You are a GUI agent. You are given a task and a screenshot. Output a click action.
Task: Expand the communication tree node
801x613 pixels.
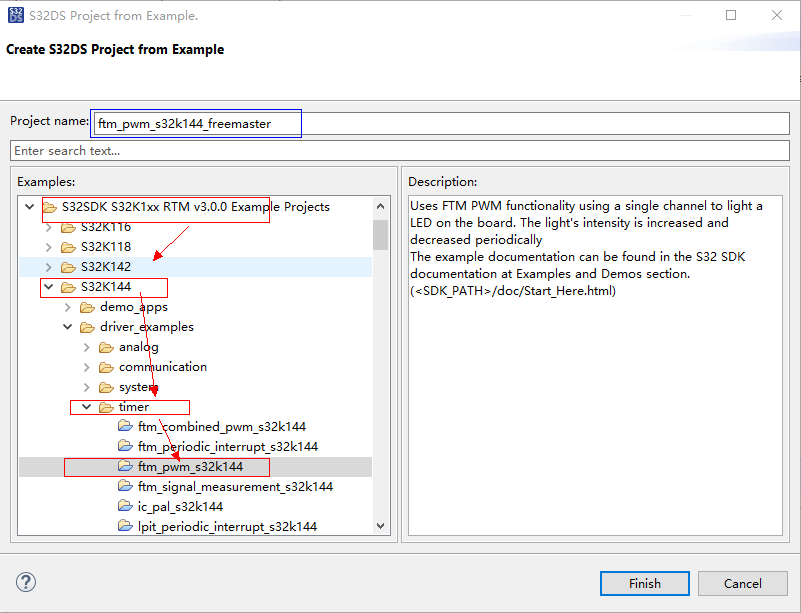pos(86,367)
